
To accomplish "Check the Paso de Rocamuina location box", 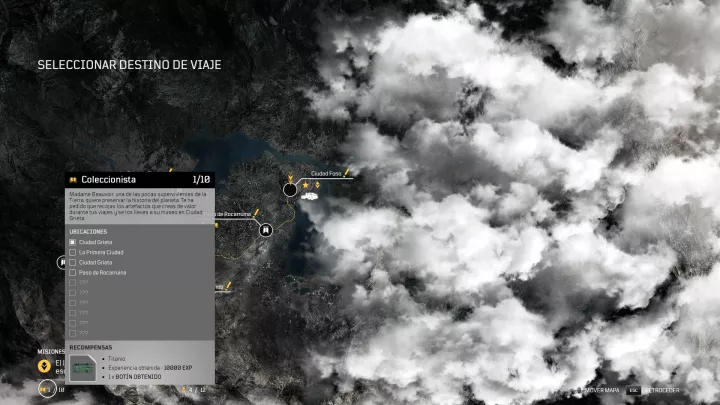I will 72,272.
